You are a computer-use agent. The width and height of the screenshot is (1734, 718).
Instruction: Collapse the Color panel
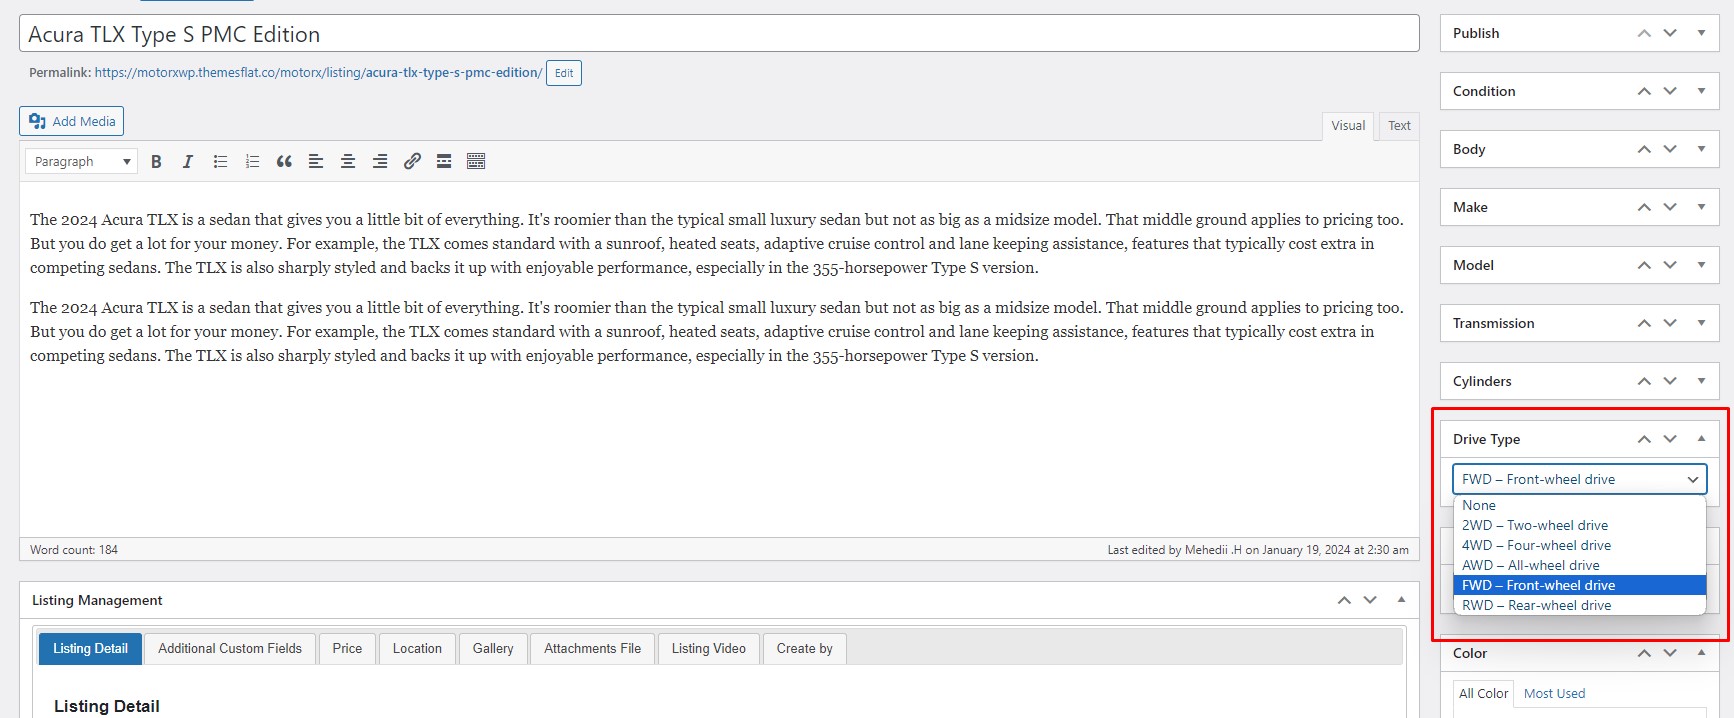pyautogui.click(x=1701, y=653)
